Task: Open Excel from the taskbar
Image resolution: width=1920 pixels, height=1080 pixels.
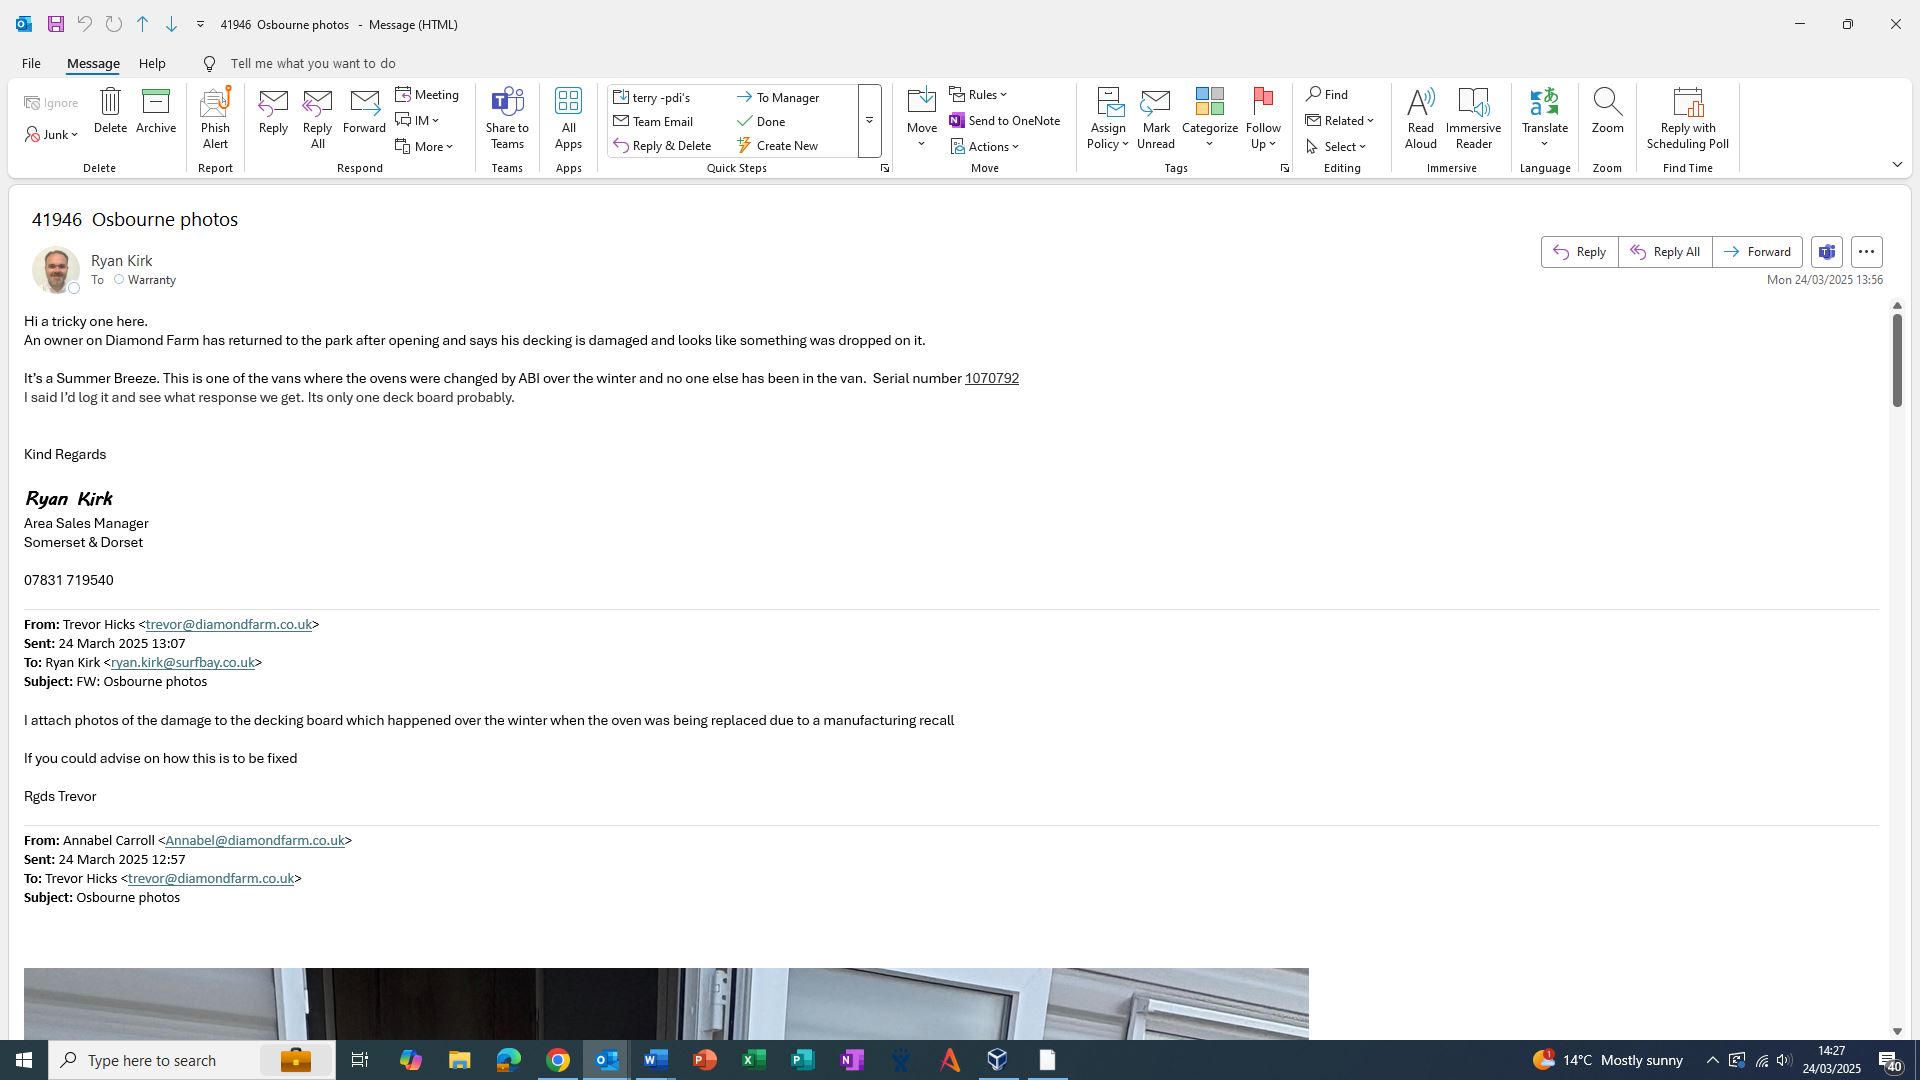Action: click(754, 1060)
